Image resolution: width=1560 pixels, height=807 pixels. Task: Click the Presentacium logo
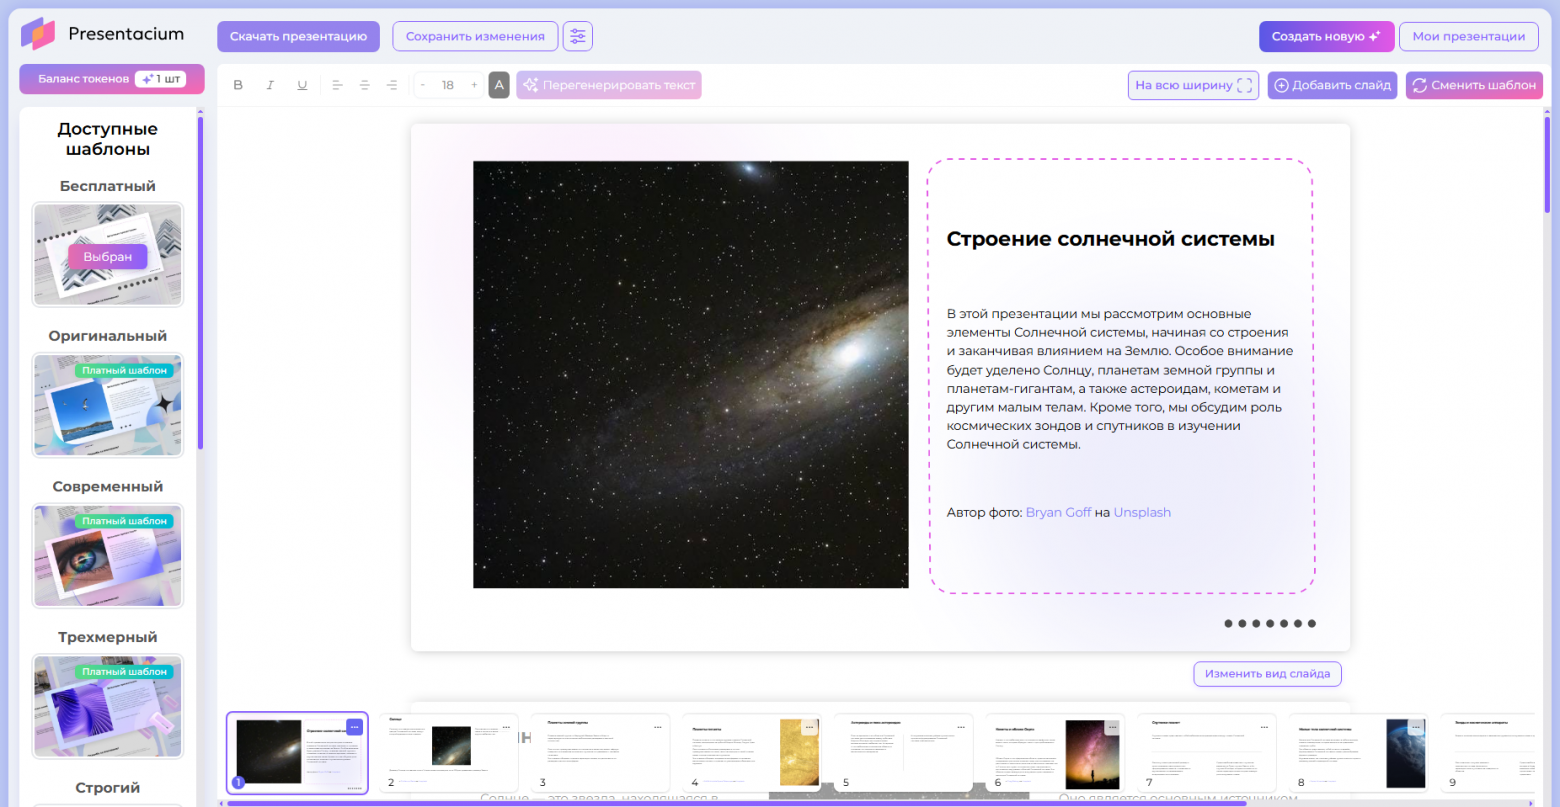[x=103, y=34]
